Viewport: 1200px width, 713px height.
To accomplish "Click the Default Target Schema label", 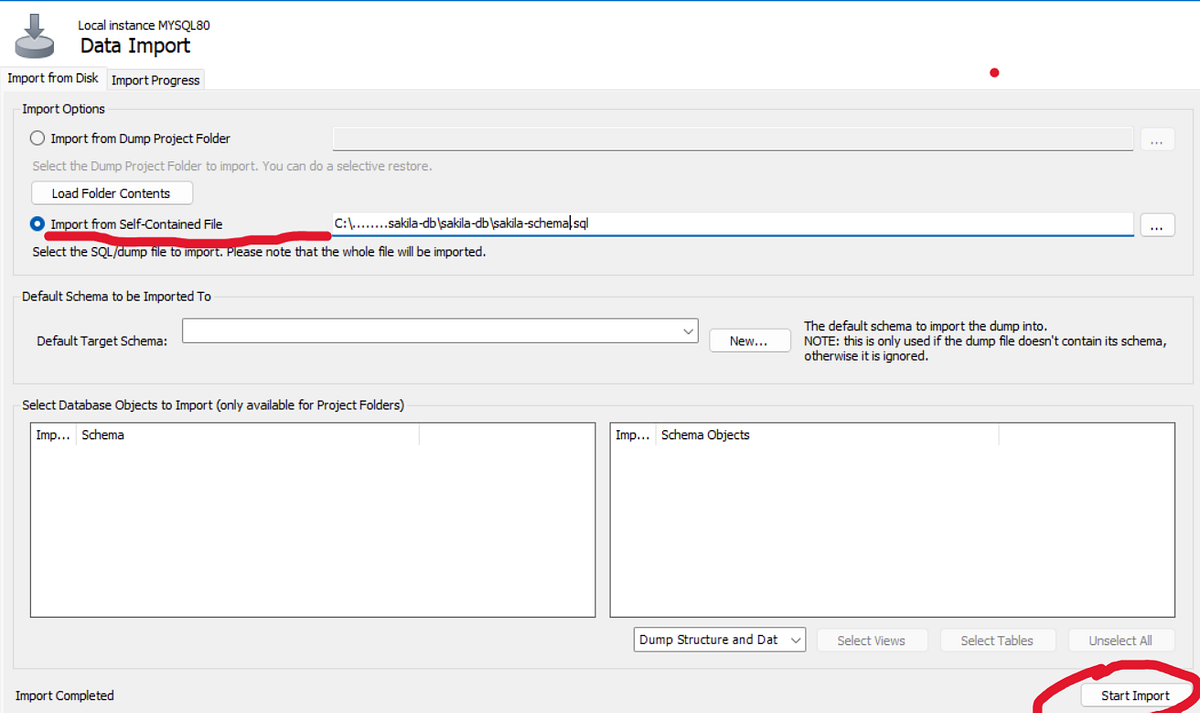I will [102, 341].
